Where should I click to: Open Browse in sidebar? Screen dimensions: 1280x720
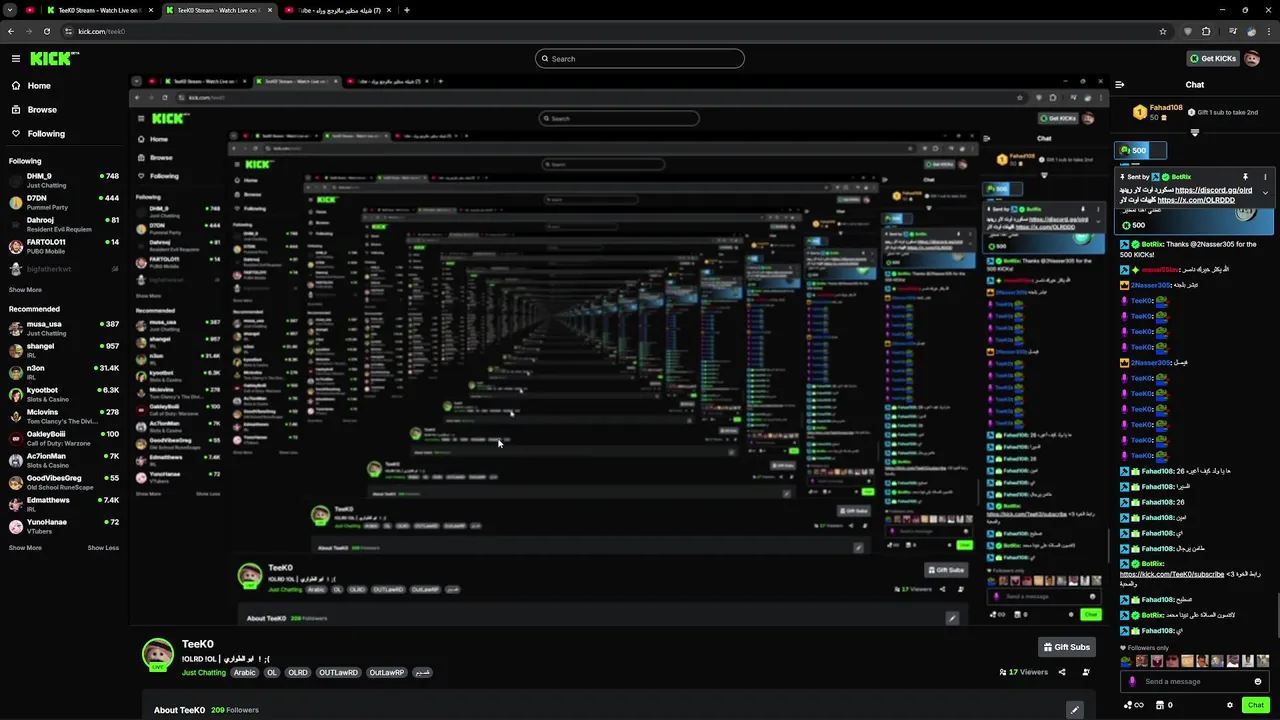42,109
